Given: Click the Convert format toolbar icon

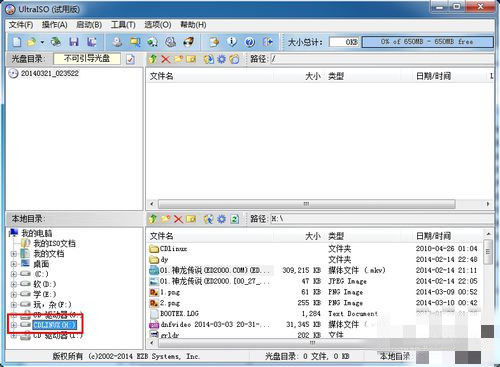Looking at the screenshot, I should pyautogui.click(x=153, y=42).
